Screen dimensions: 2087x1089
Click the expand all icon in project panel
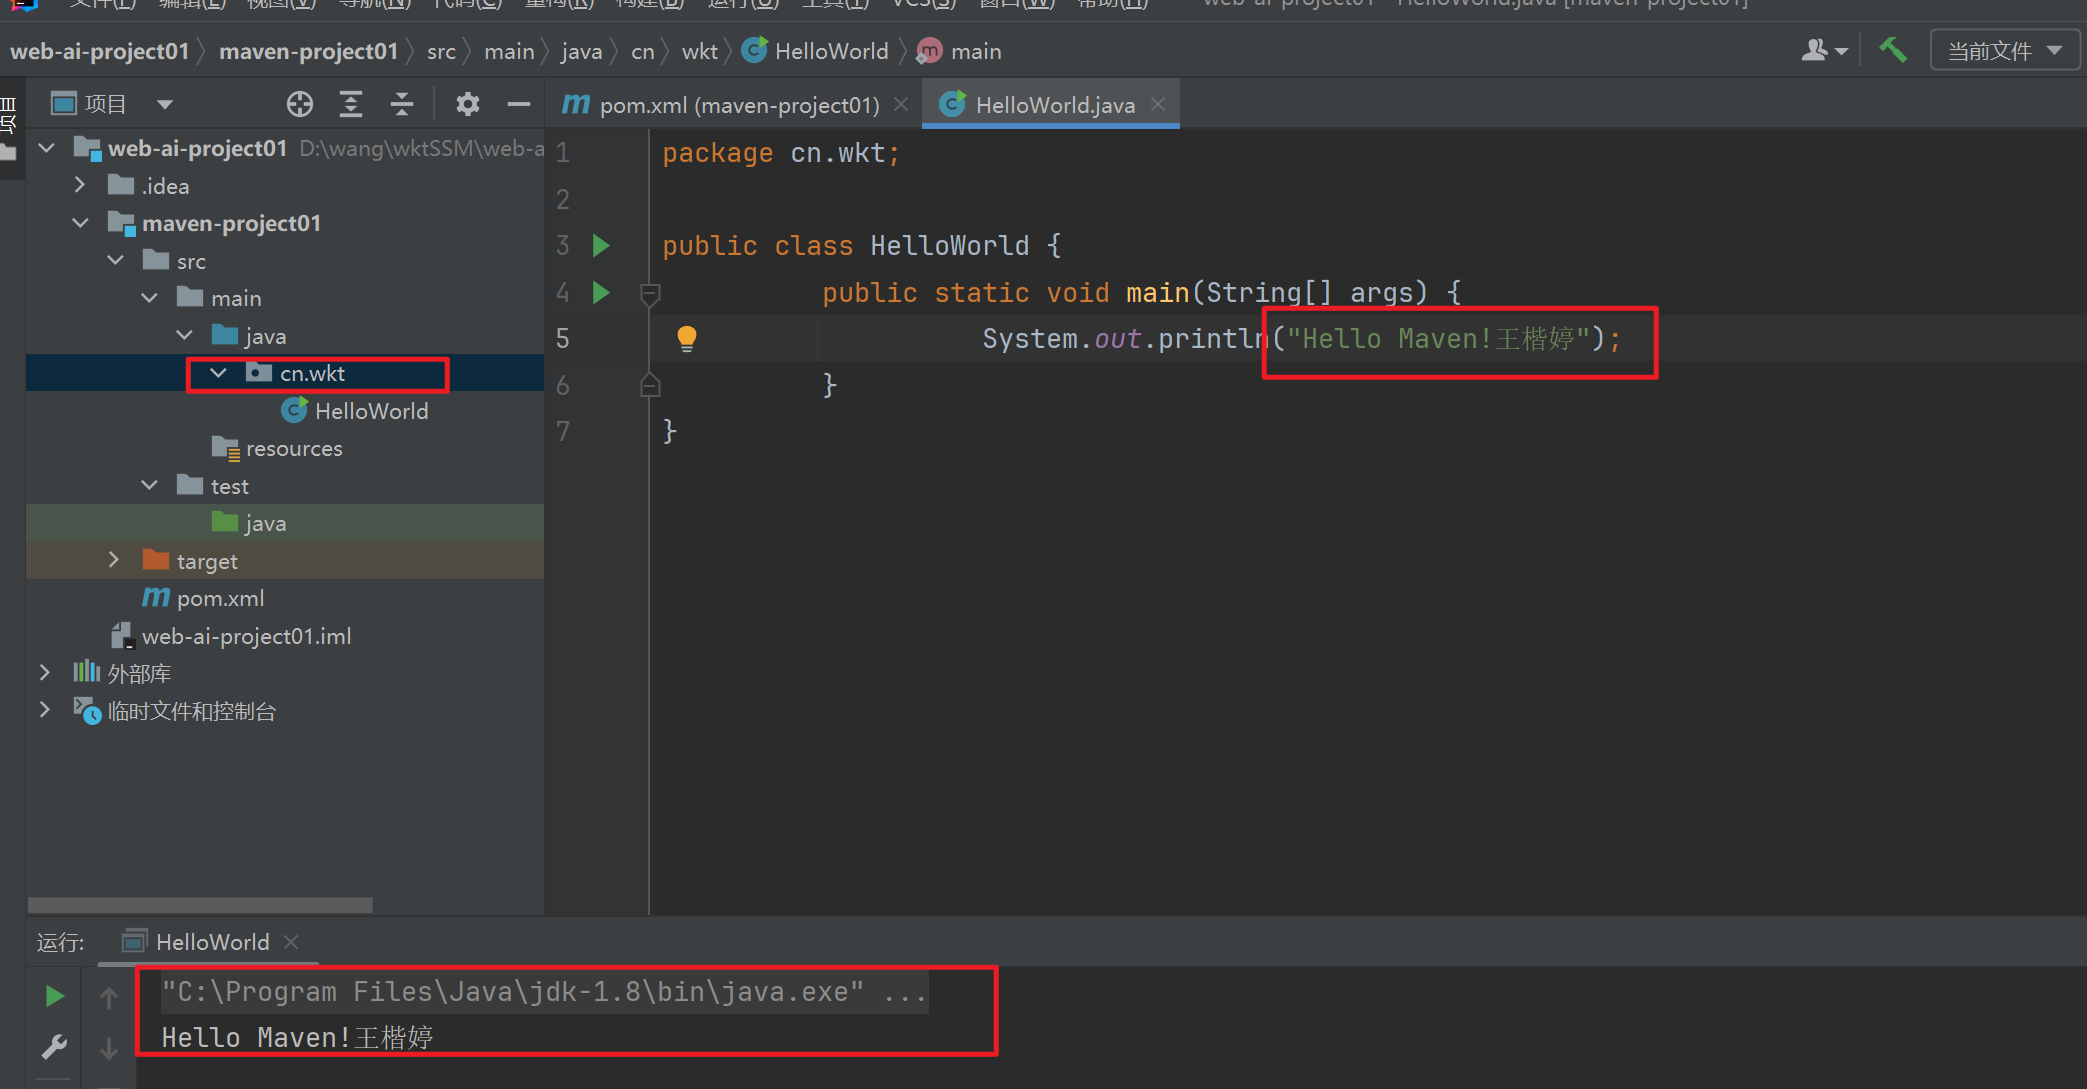(x=351, y=104)
